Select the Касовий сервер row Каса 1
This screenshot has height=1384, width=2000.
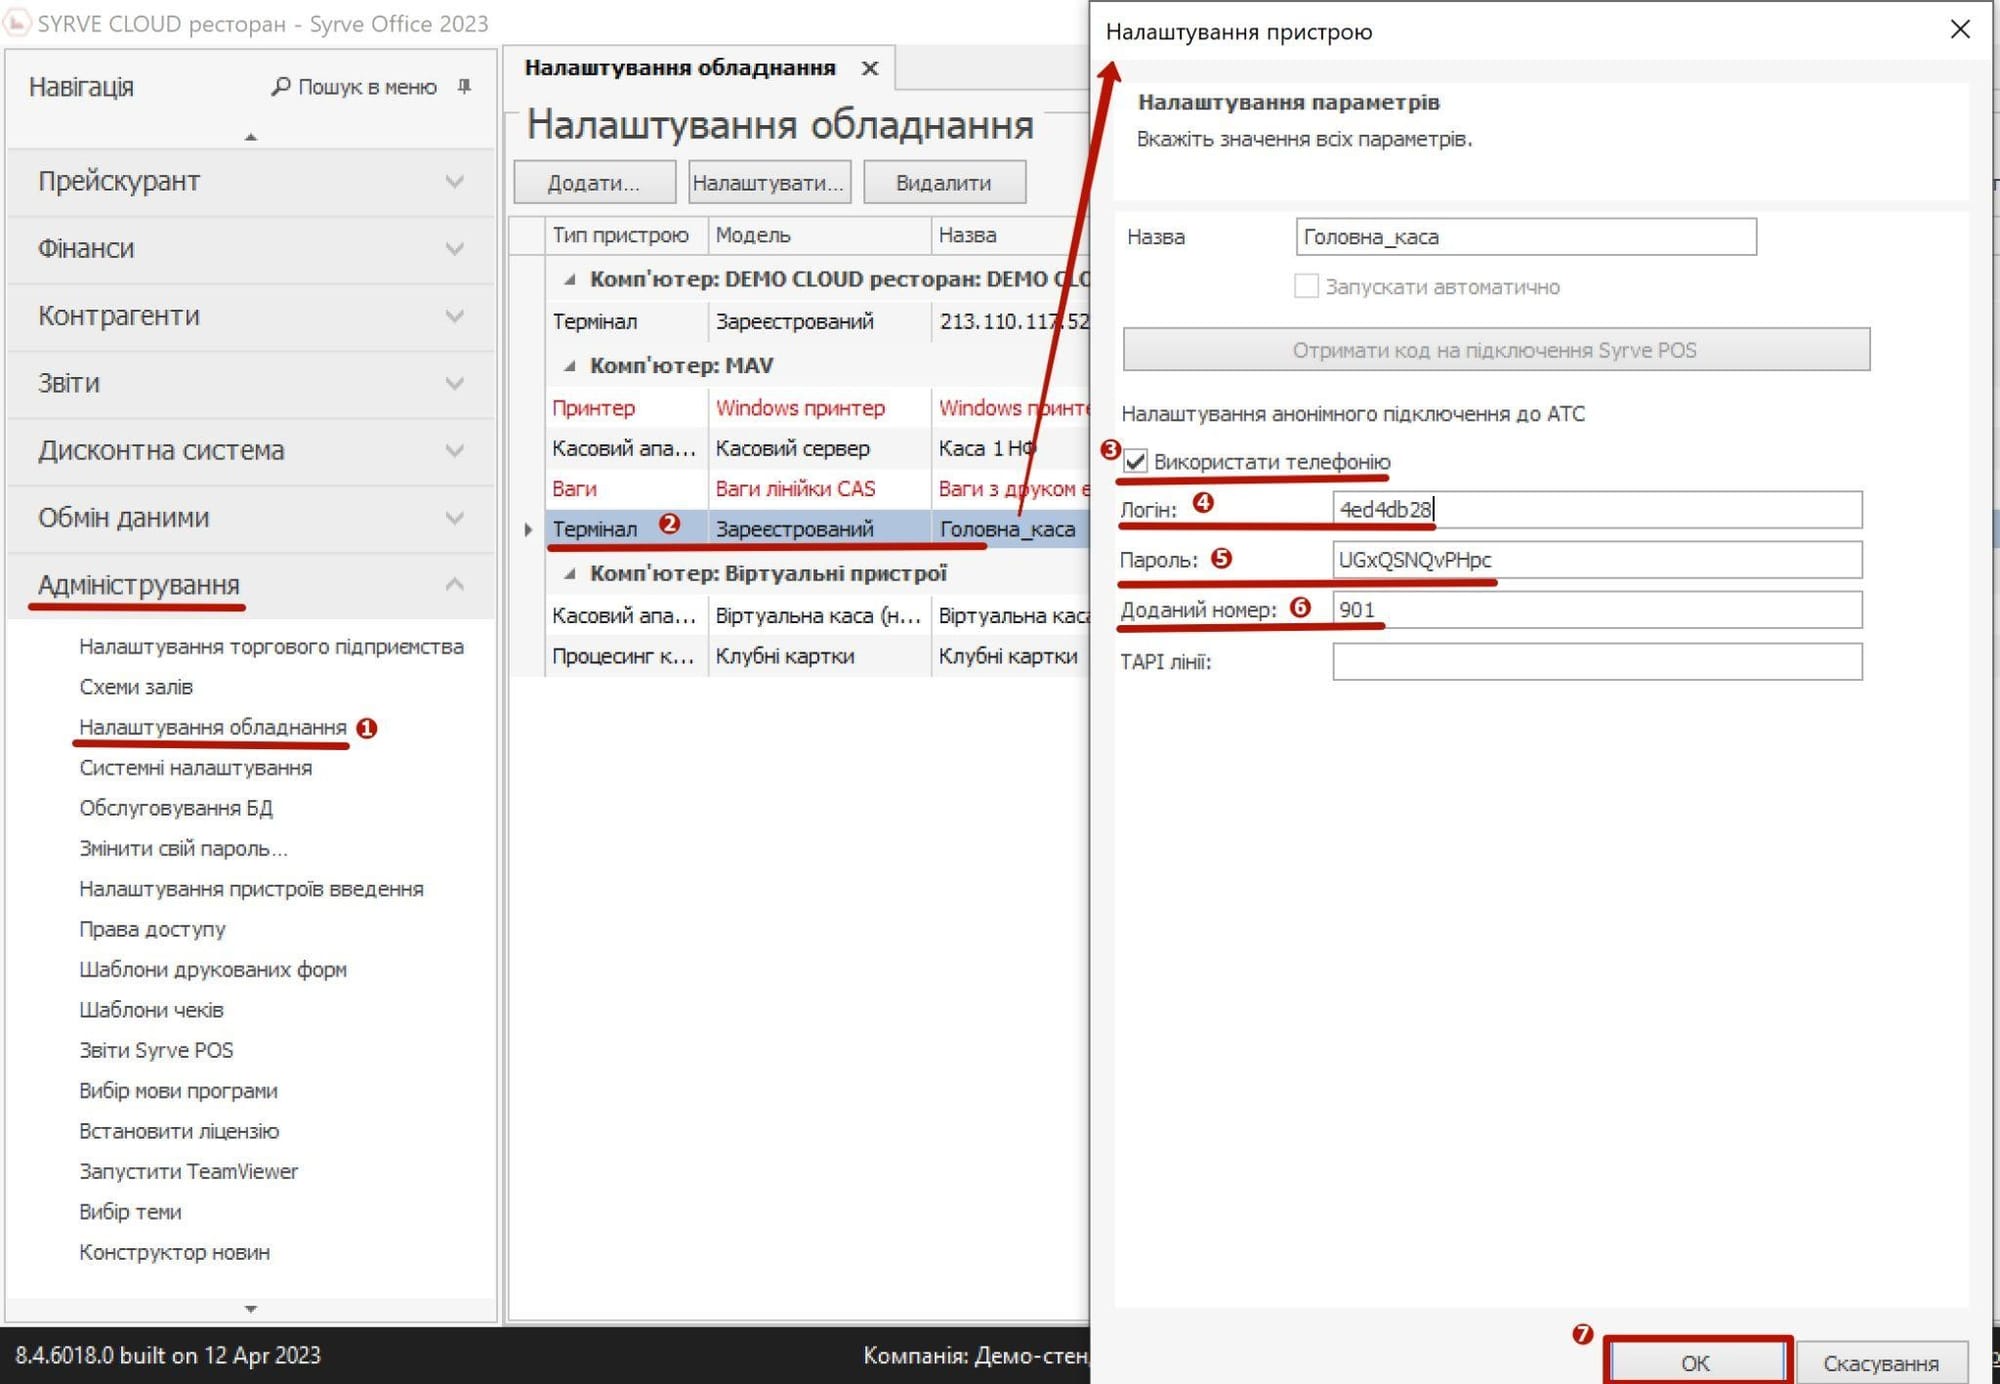[817, 449]
